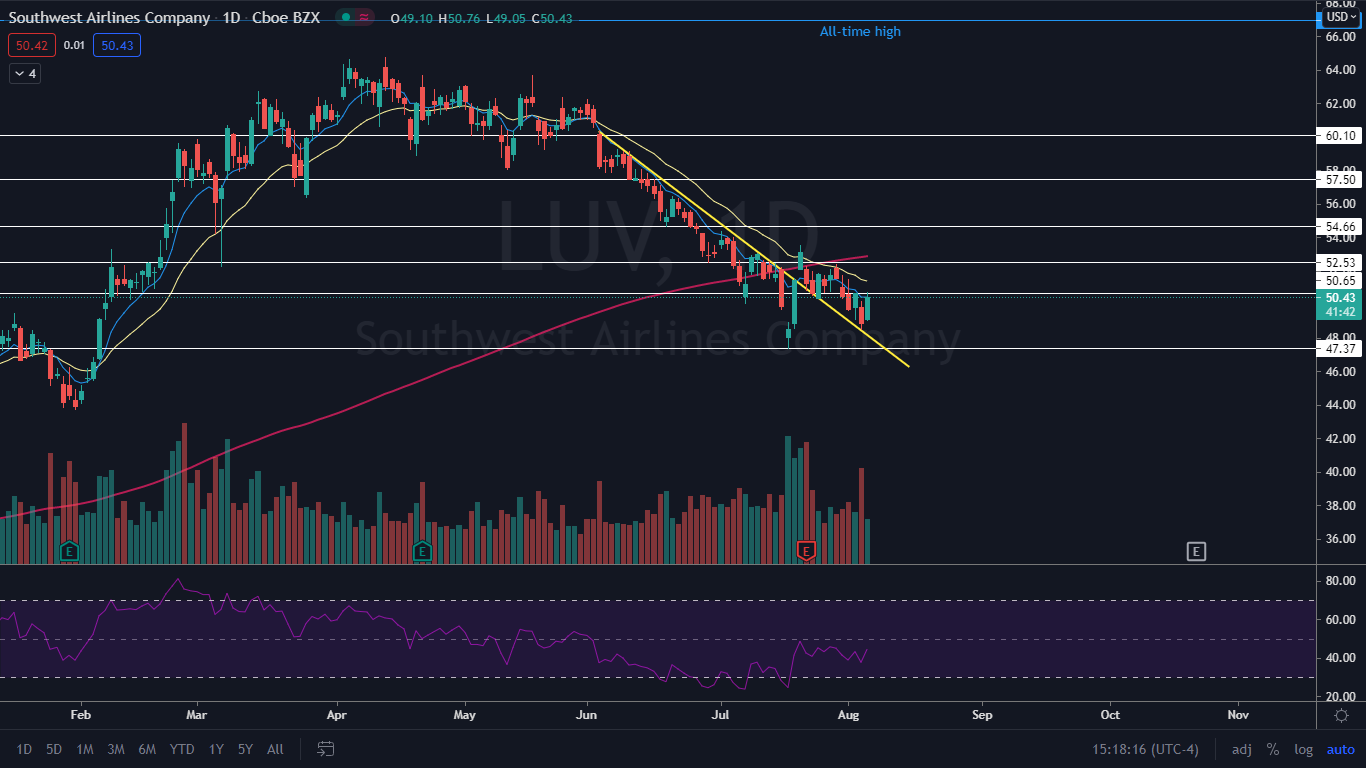This screenshot has width=1366, height=768.
Task: Select the 1M time range
Action: pos(85,749)
